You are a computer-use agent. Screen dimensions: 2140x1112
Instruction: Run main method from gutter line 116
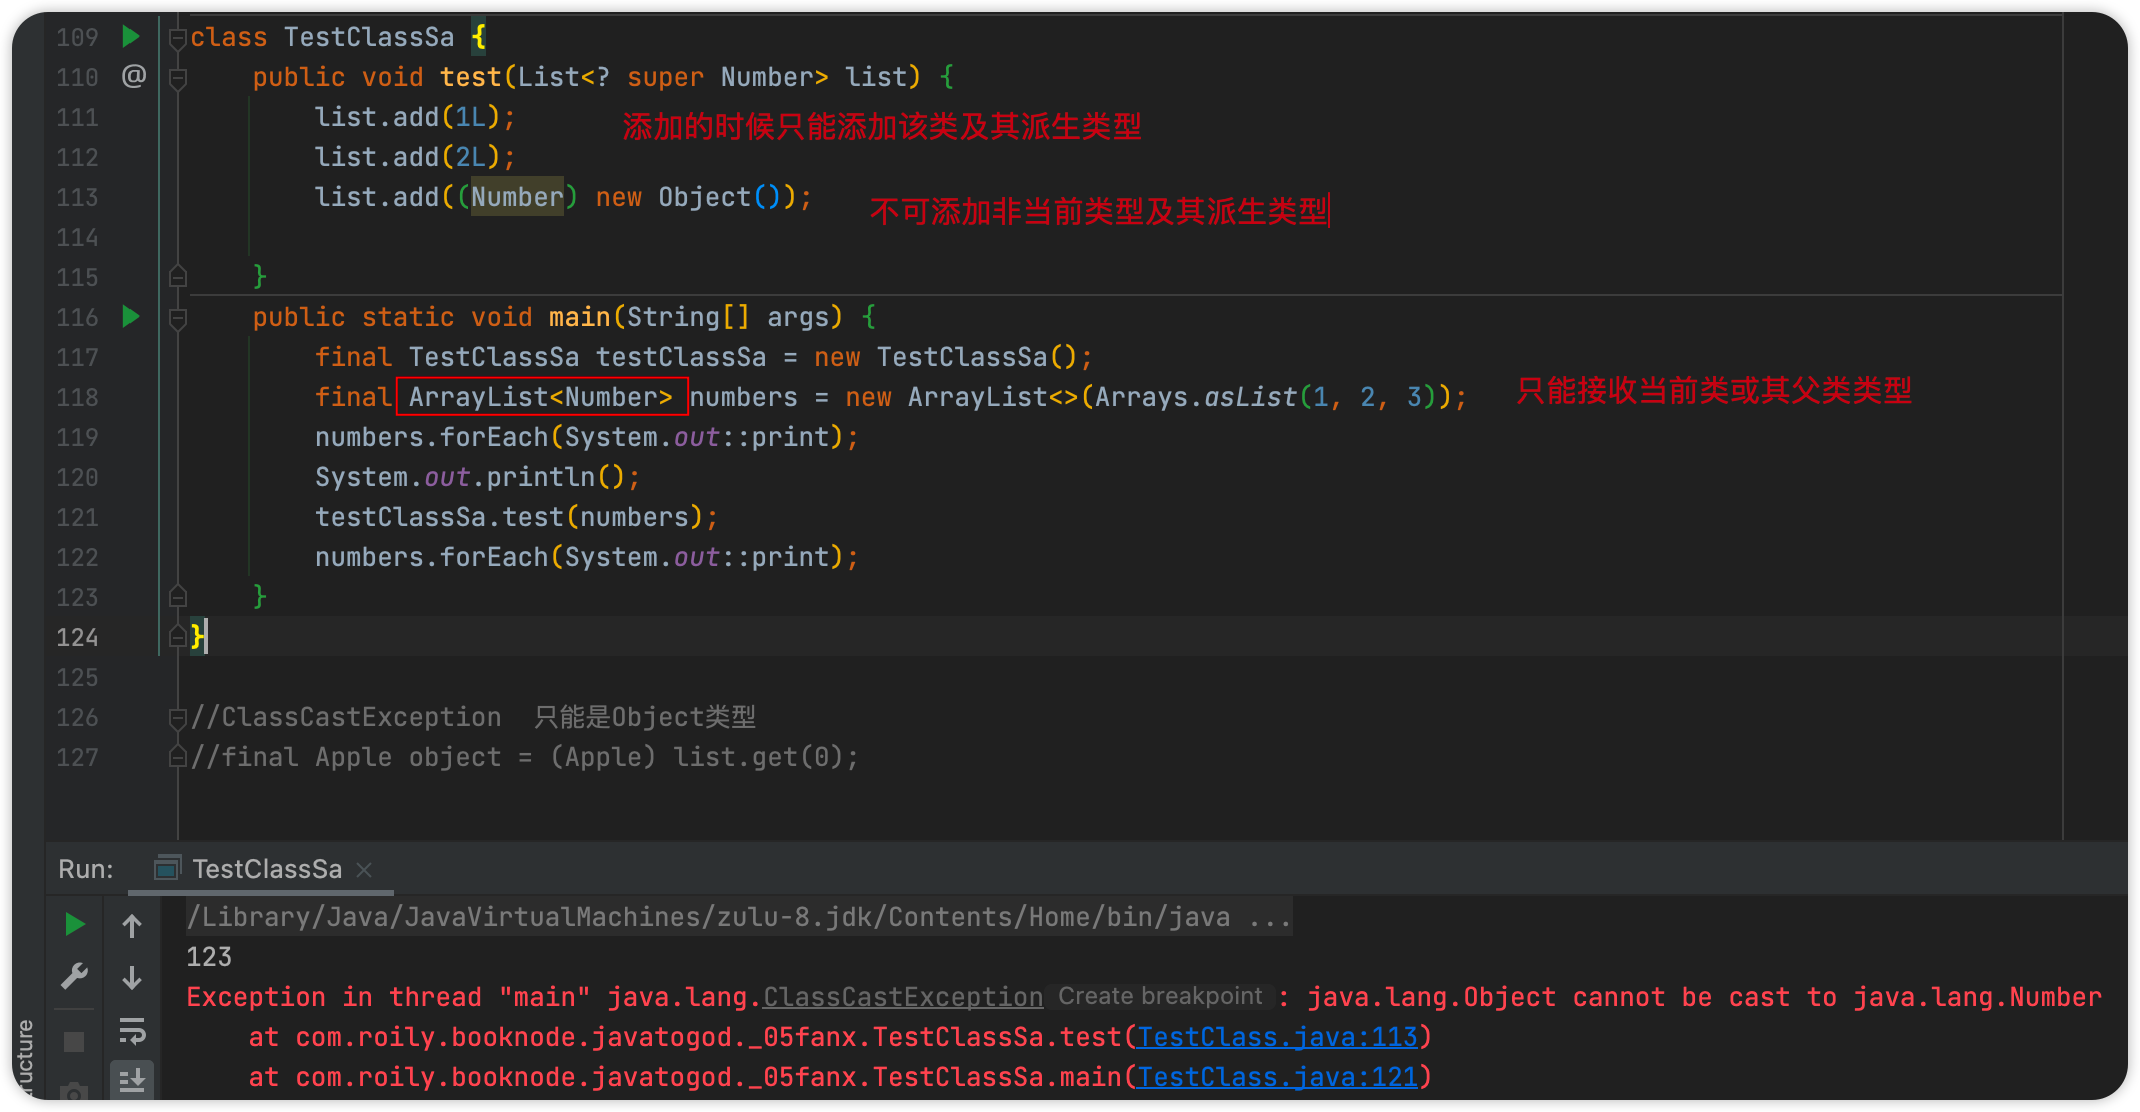click(130, 317)
